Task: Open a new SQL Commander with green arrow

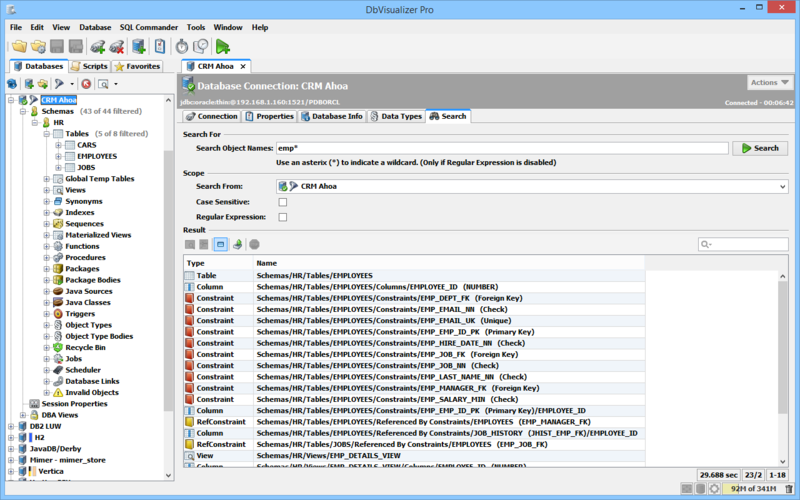Action: [222, 47]
